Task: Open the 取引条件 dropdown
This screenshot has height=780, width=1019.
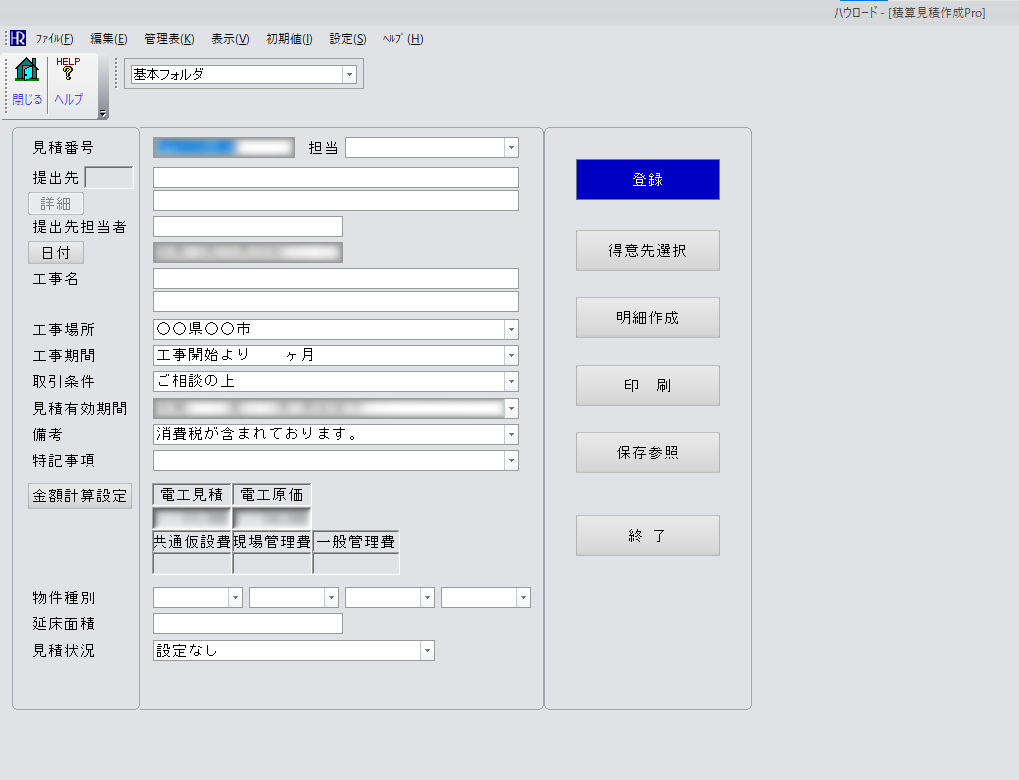Action: (511, 382)
